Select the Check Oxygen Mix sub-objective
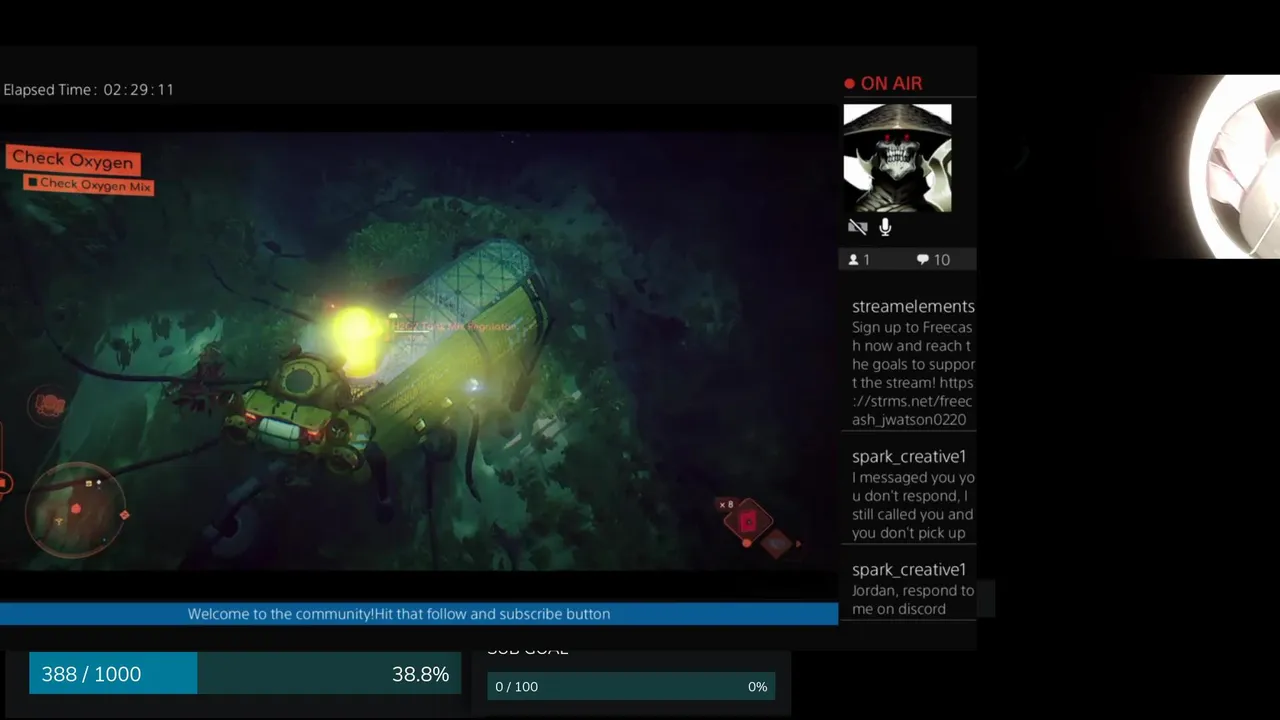 click(89, 184)
